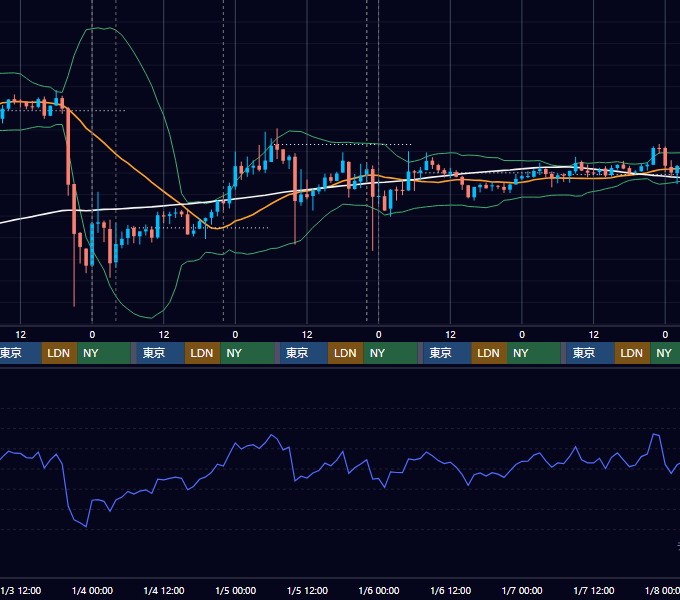680x600 pixels.
Task: Click the 1/6 12:00 time axis label
Action: click(x=450, y=590)
